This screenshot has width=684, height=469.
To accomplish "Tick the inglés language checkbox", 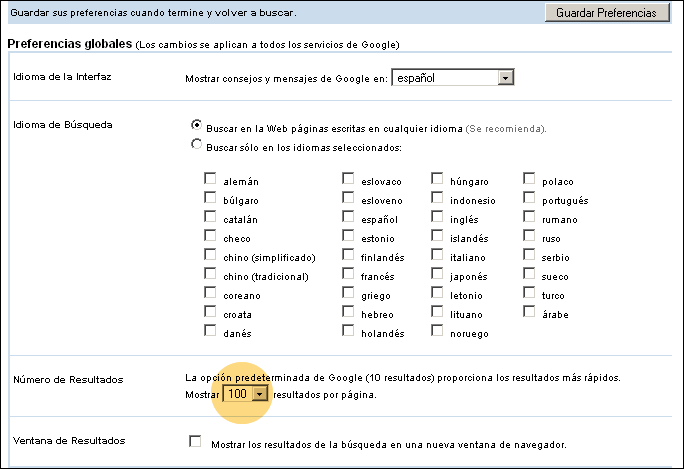I will (438, 218).
